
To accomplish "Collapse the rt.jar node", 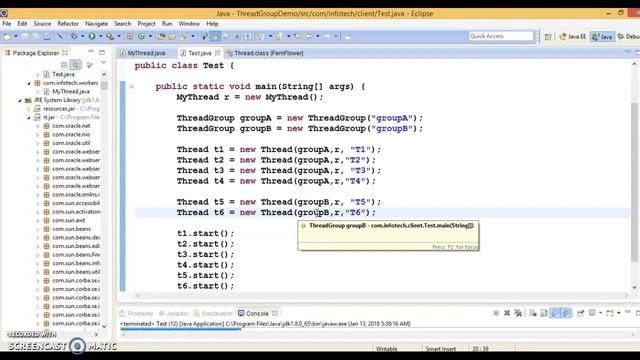I will [29, 117].
